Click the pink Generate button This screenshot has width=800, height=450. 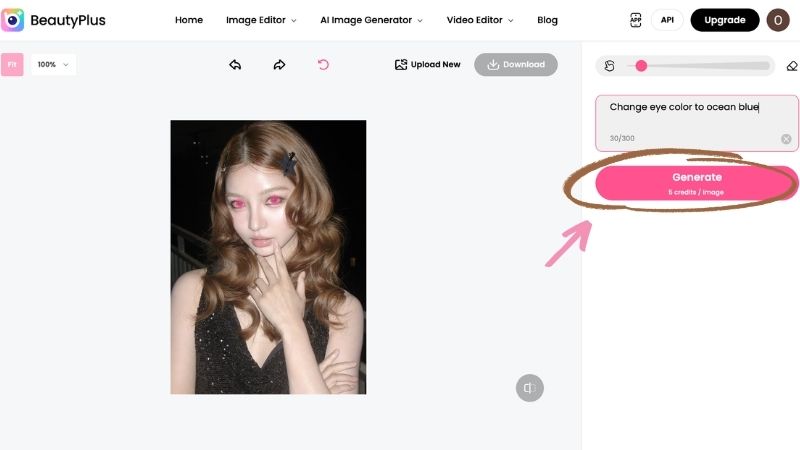pos(696,183)
